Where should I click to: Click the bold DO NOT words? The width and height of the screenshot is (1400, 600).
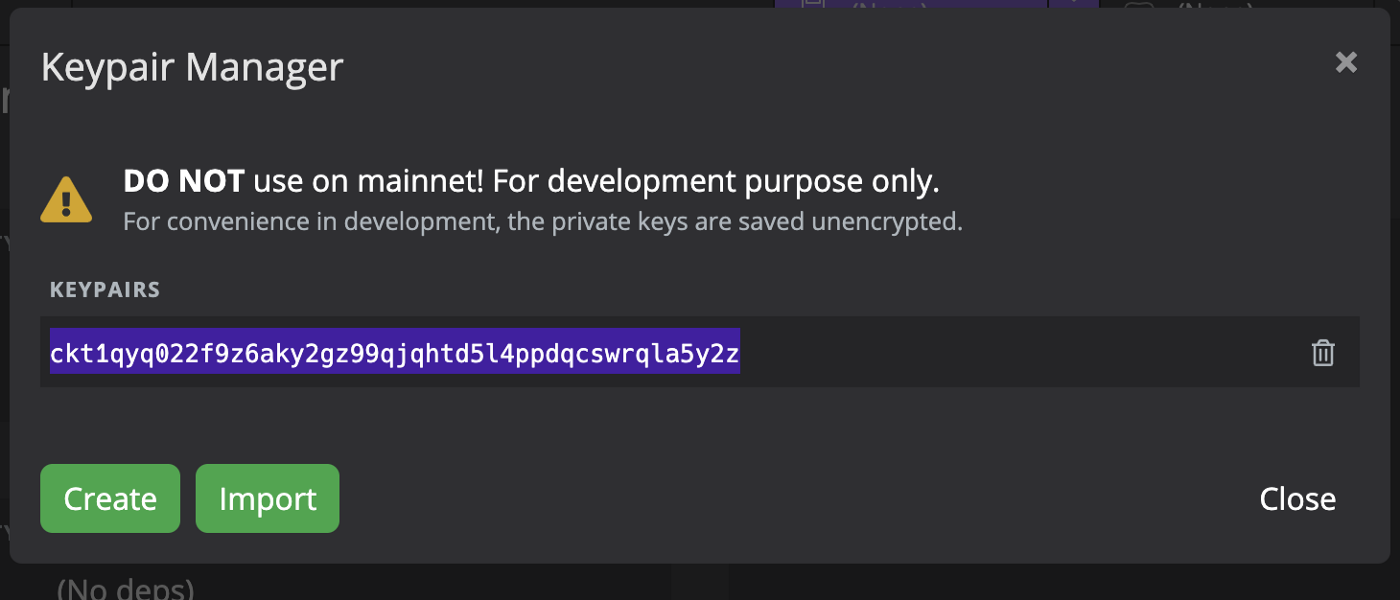[183, 181]
